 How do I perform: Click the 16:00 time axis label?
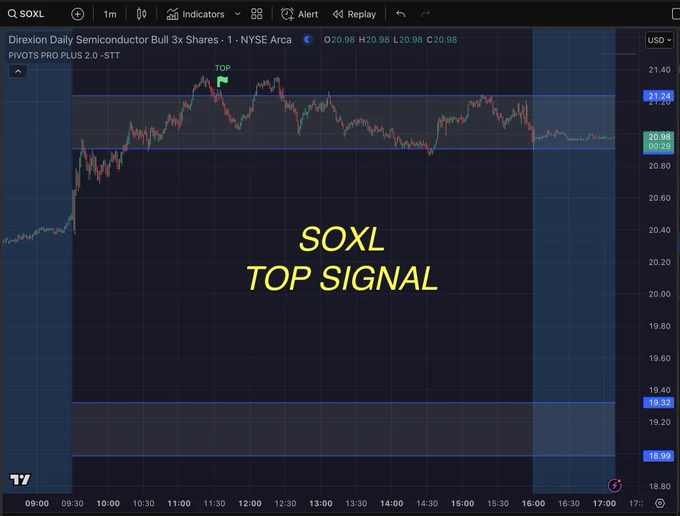coord(533,503)
